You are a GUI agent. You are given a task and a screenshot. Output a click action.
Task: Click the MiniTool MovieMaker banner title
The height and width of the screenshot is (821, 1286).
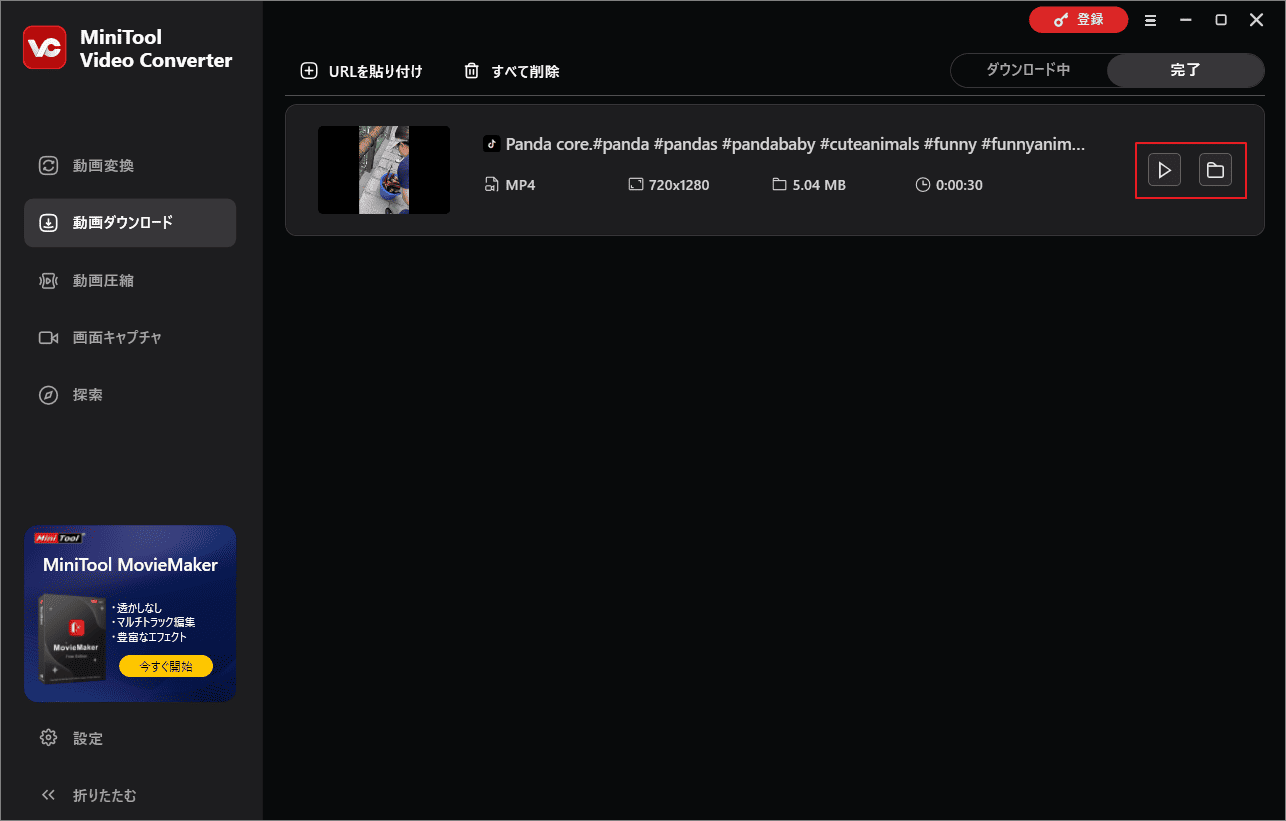point(130,565)
